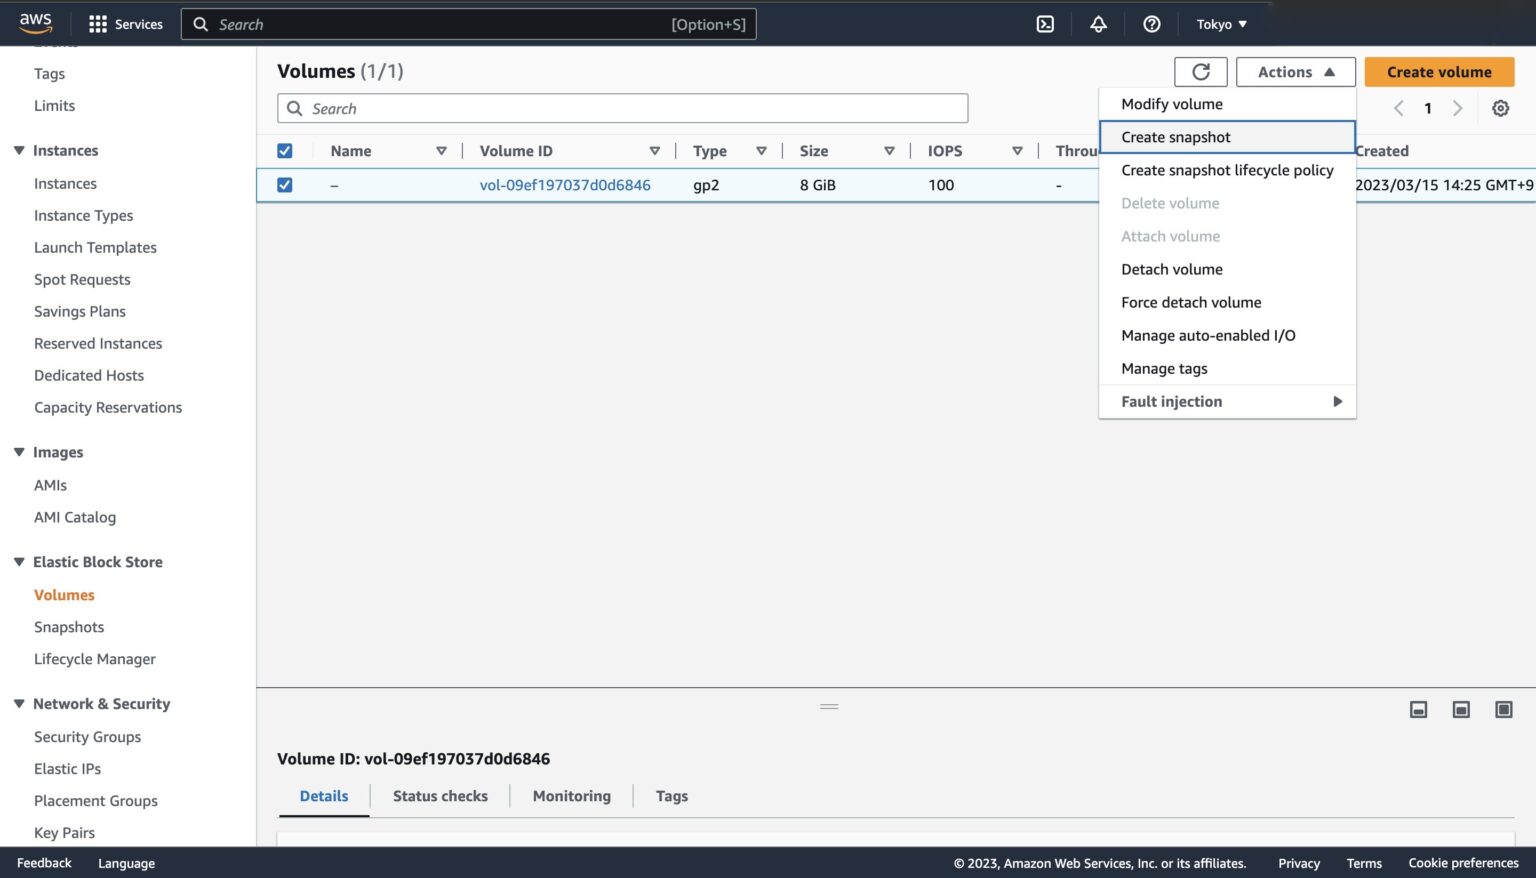
Task: Choose Create snapshot from the Actions menu
Action: click(x=1175, y=137)
